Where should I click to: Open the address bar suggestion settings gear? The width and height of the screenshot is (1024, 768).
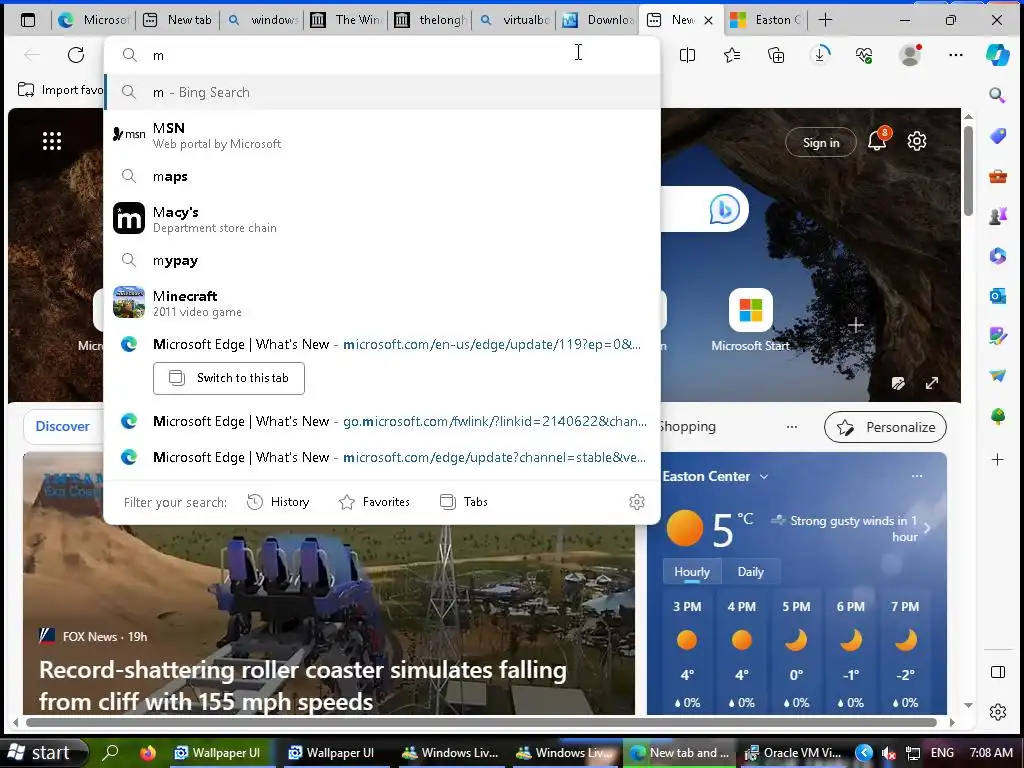[x=637, y=502]
